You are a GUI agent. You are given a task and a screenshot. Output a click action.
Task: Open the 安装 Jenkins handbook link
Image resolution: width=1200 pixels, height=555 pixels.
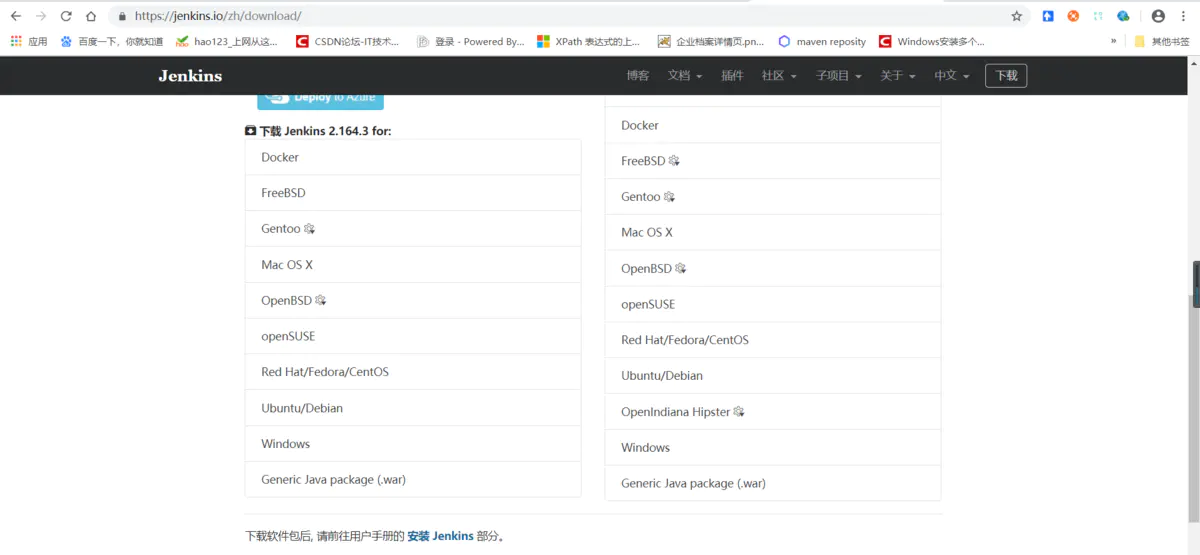pyautogui.click(x=440, y=536)
